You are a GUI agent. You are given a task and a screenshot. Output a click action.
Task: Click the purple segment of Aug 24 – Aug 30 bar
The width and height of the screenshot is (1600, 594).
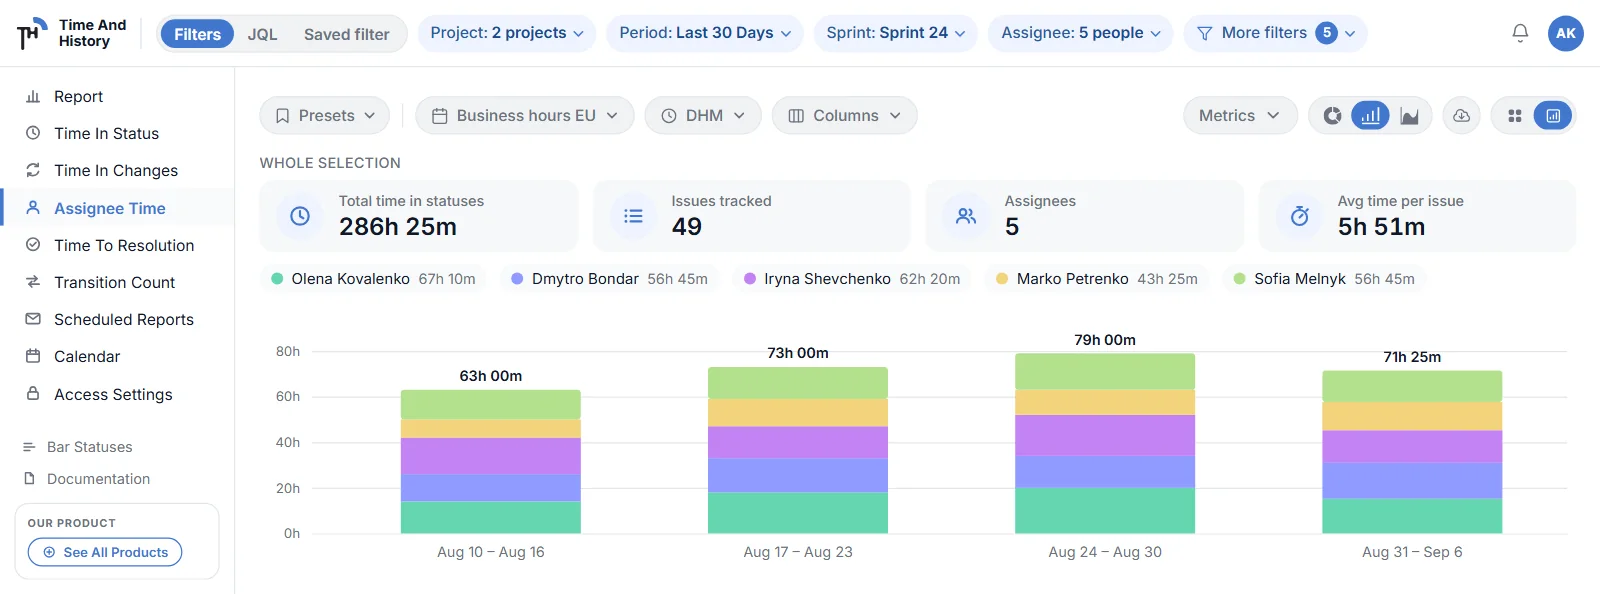(1105, 435)
